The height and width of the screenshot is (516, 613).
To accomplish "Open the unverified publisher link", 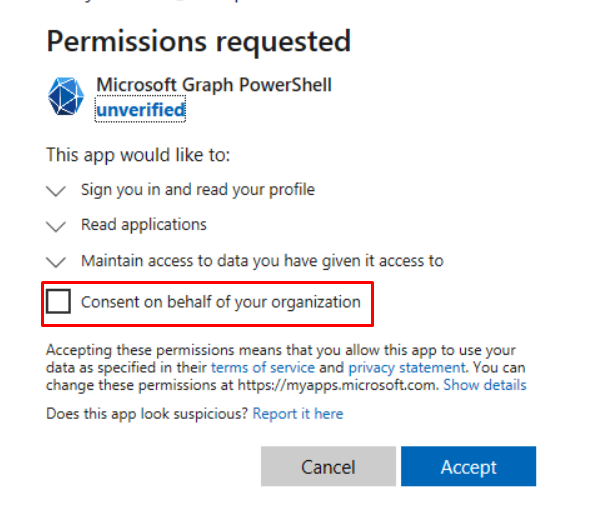I will [x=140, y=110].
